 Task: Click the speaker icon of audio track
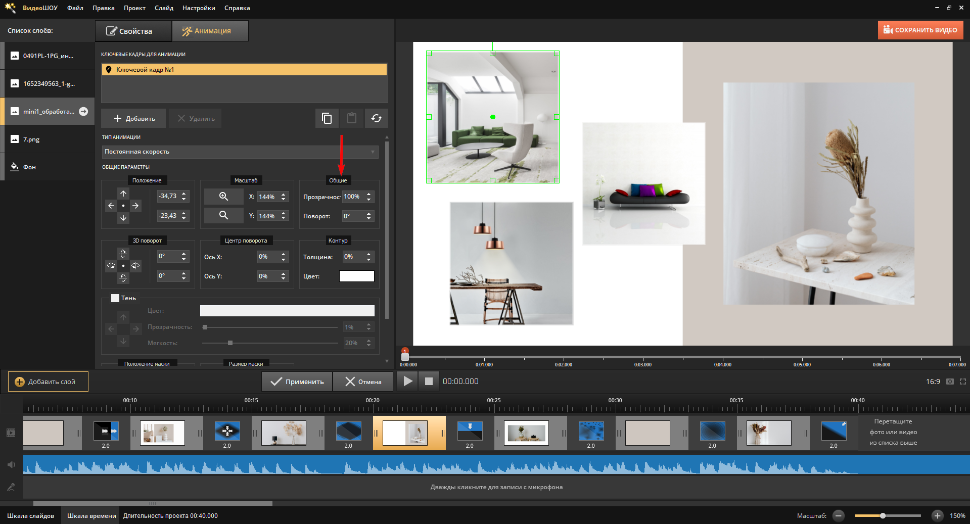coord(11,465)
